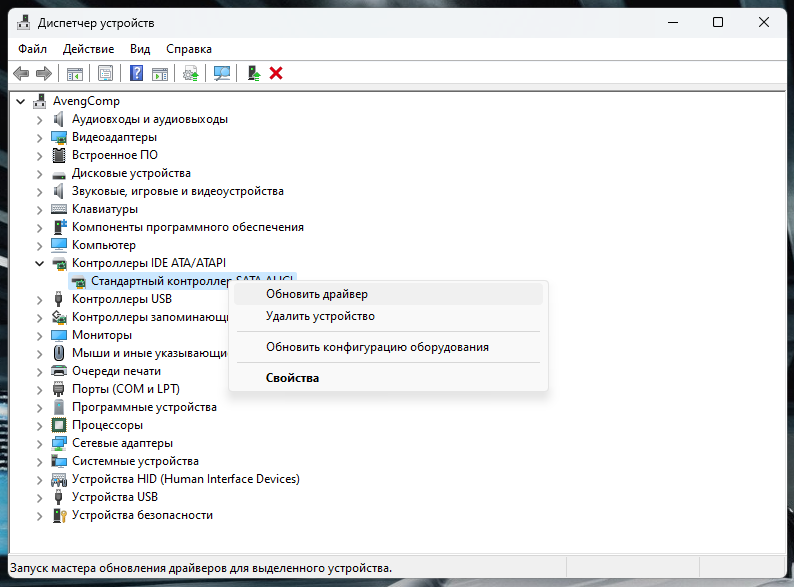Go forward with the right arrow toolbar button
The height and width of the screenshot is (587, 794).
click(x=44, y=73)
